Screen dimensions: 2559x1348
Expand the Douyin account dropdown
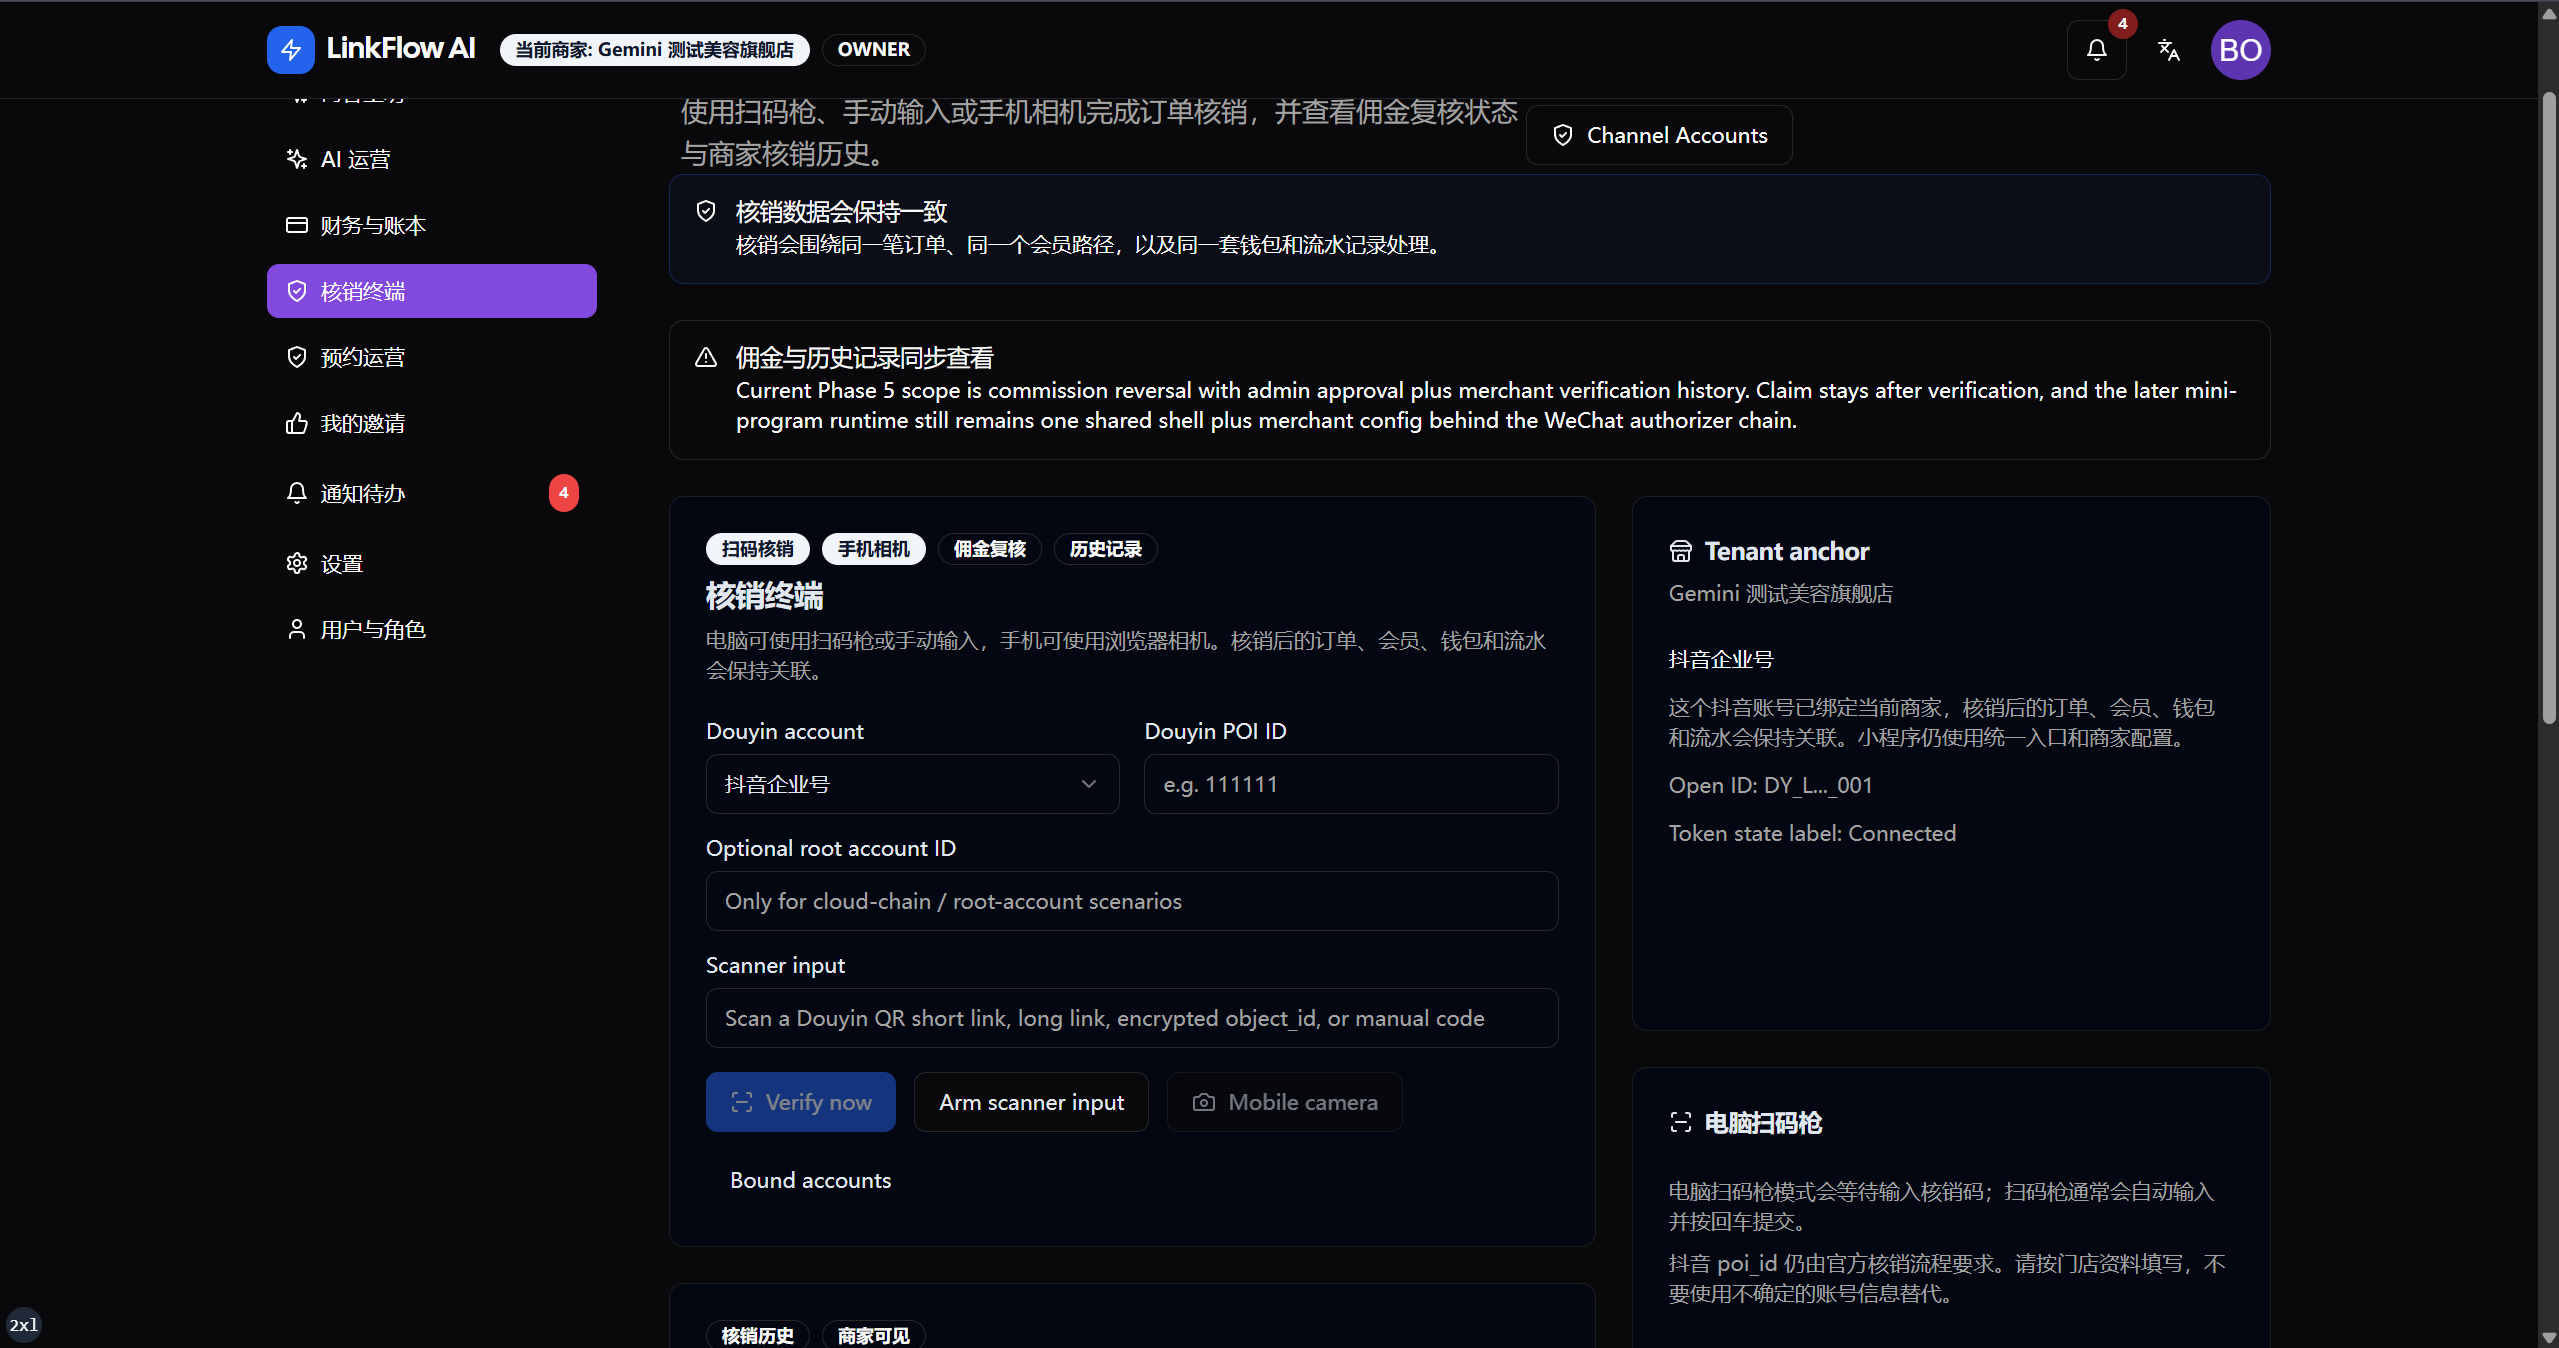click(912, 784)
